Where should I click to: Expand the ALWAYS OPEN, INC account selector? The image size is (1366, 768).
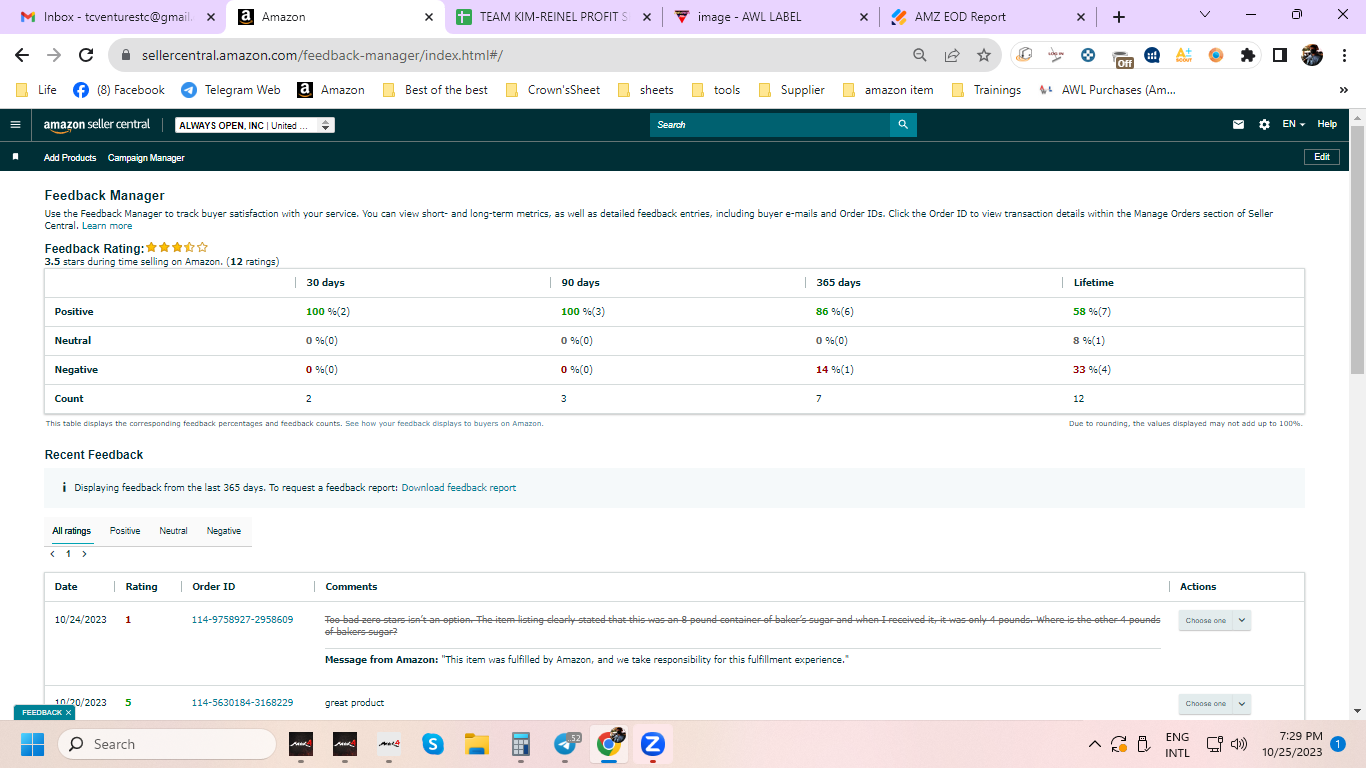255,125
